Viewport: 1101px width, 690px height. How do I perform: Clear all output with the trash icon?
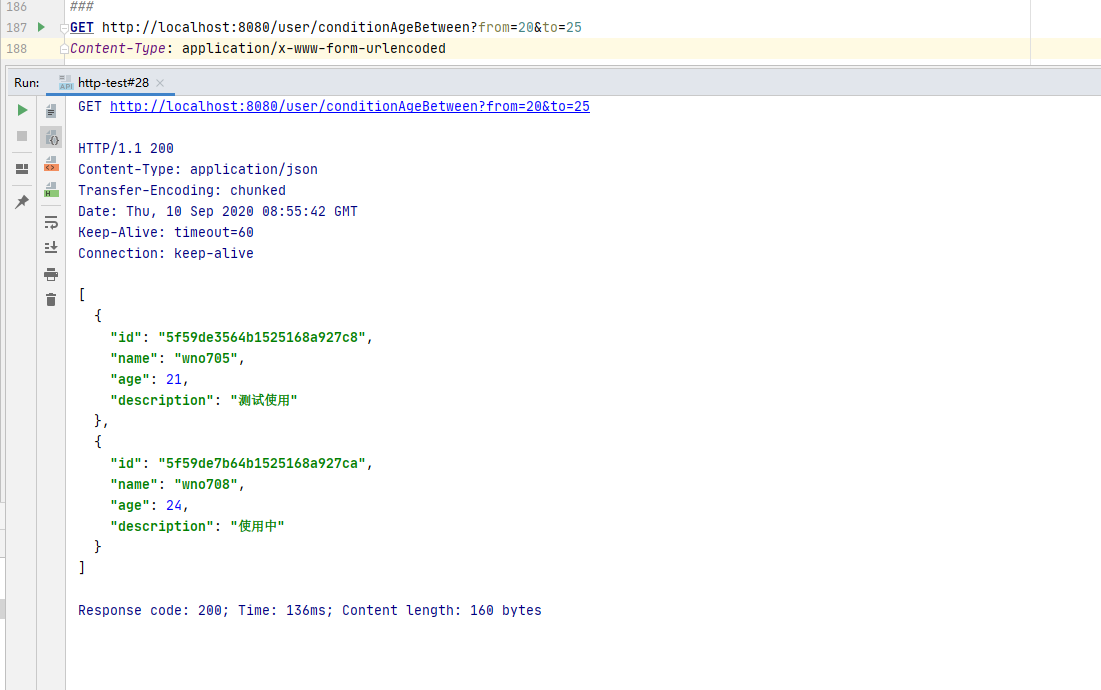tap(51, 299)
